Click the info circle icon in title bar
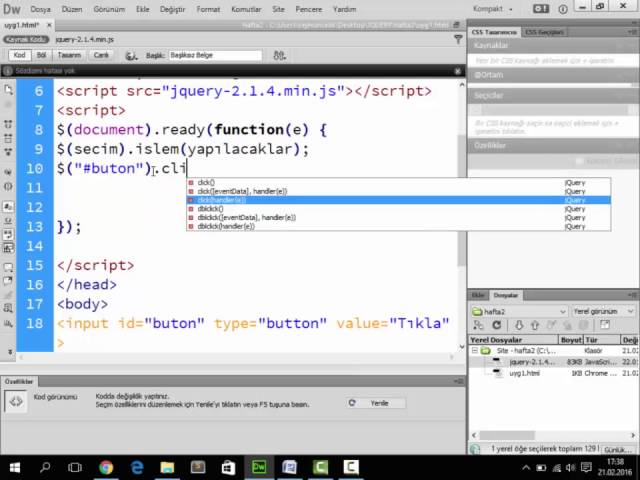The height and width of the screenshot is (480, 640). [563, 9]
